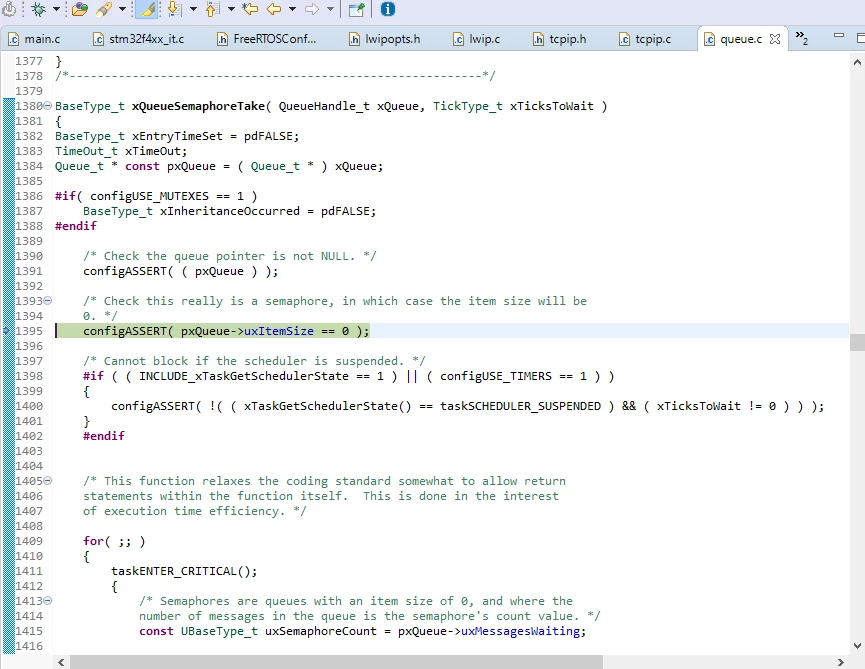The height and width of the screenshot is (669, 865).
Task: Collapse the comment block at line 1413
Action: 47,601
